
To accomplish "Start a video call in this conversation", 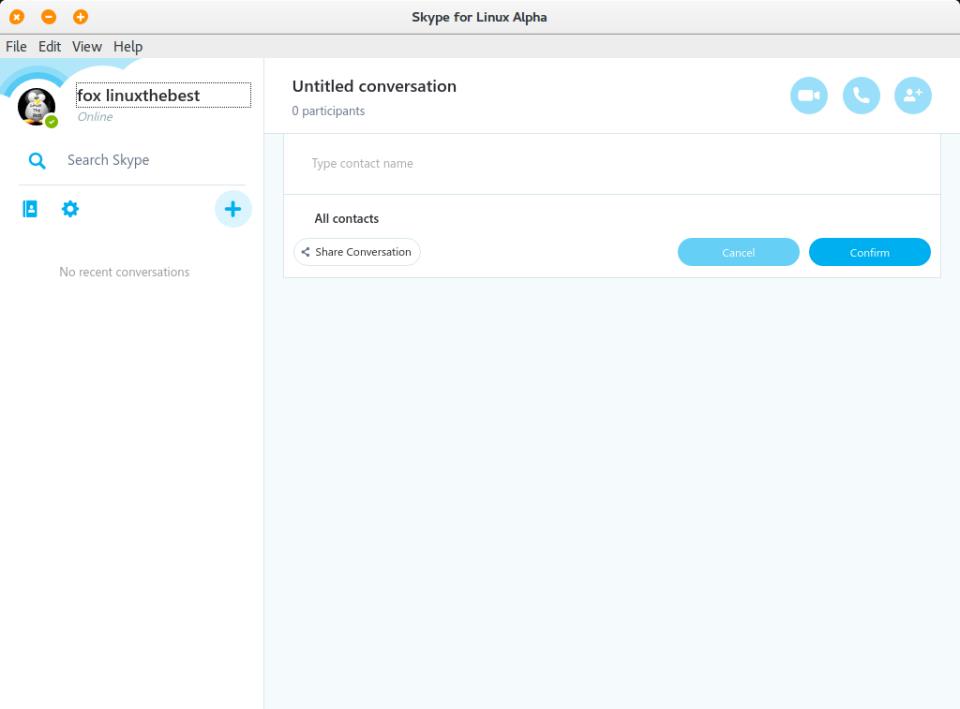I will pyautogui.click(x=809, y=96).
